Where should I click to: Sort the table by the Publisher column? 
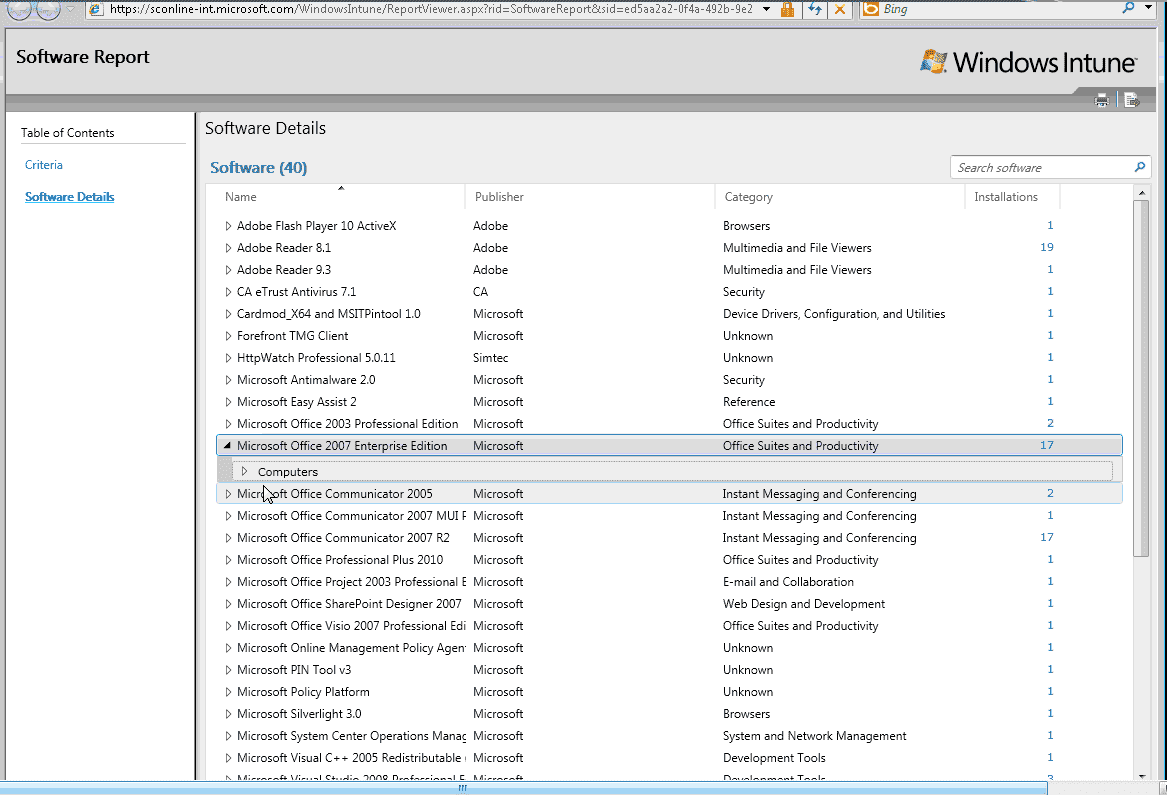(x=498, y=197)
